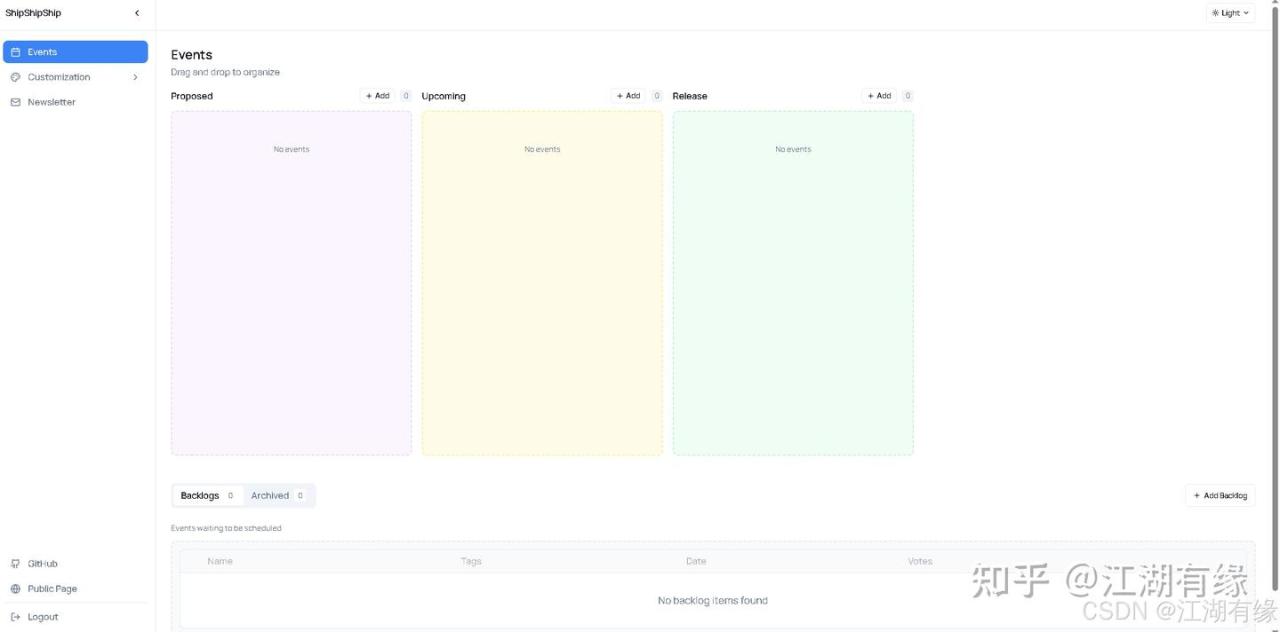
Task: Click the globe icon for Public Page
Action: click(15, 589)
